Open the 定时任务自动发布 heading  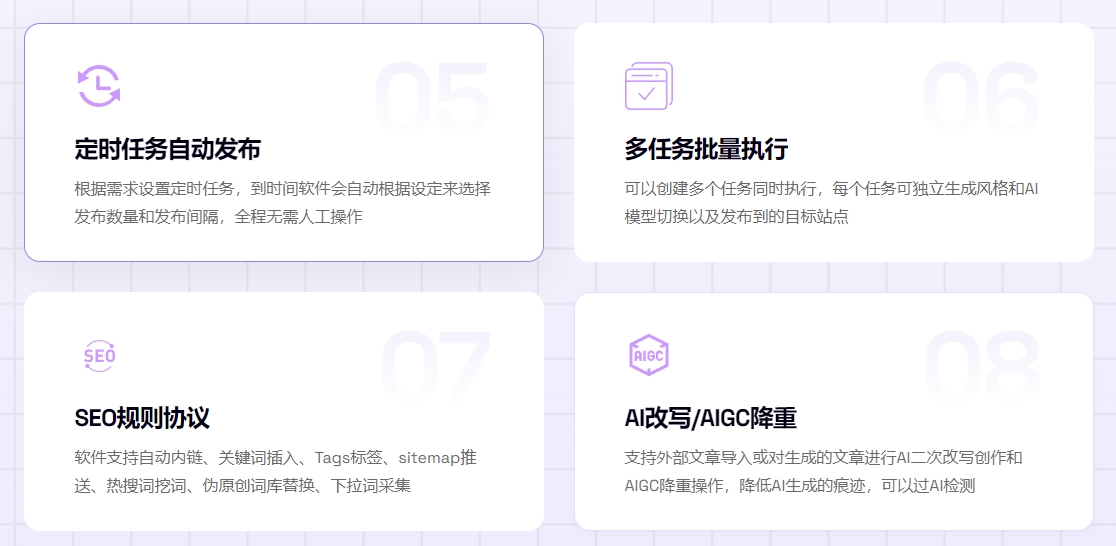coord(167,149)
